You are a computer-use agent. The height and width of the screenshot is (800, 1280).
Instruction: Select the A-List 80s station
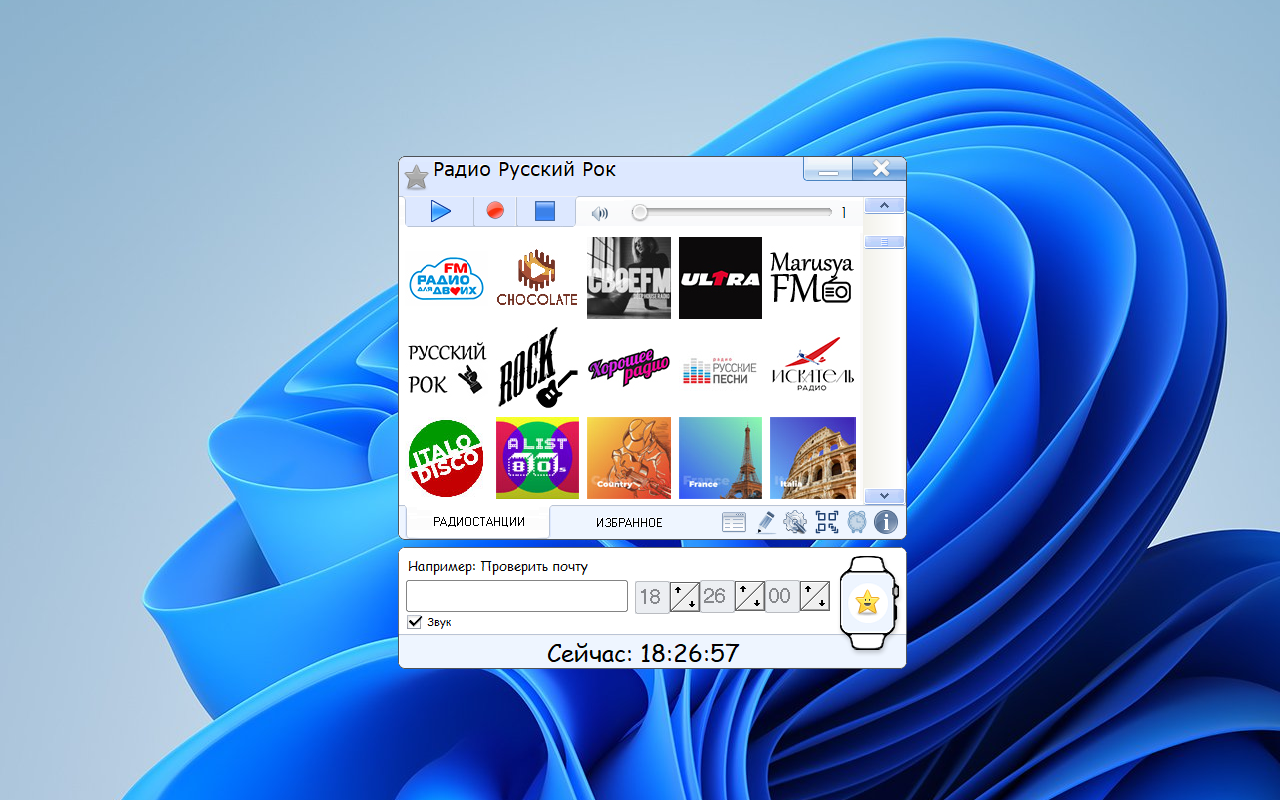pyautogui.click(x=537, y=458)
